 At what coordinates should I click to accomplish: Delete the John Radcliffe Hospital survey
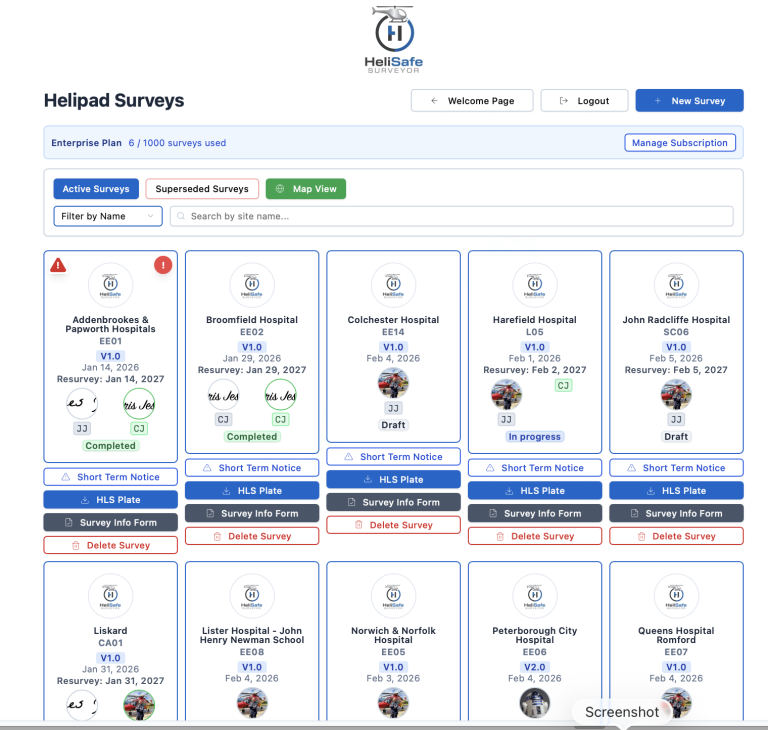click(x=676, y=536)
